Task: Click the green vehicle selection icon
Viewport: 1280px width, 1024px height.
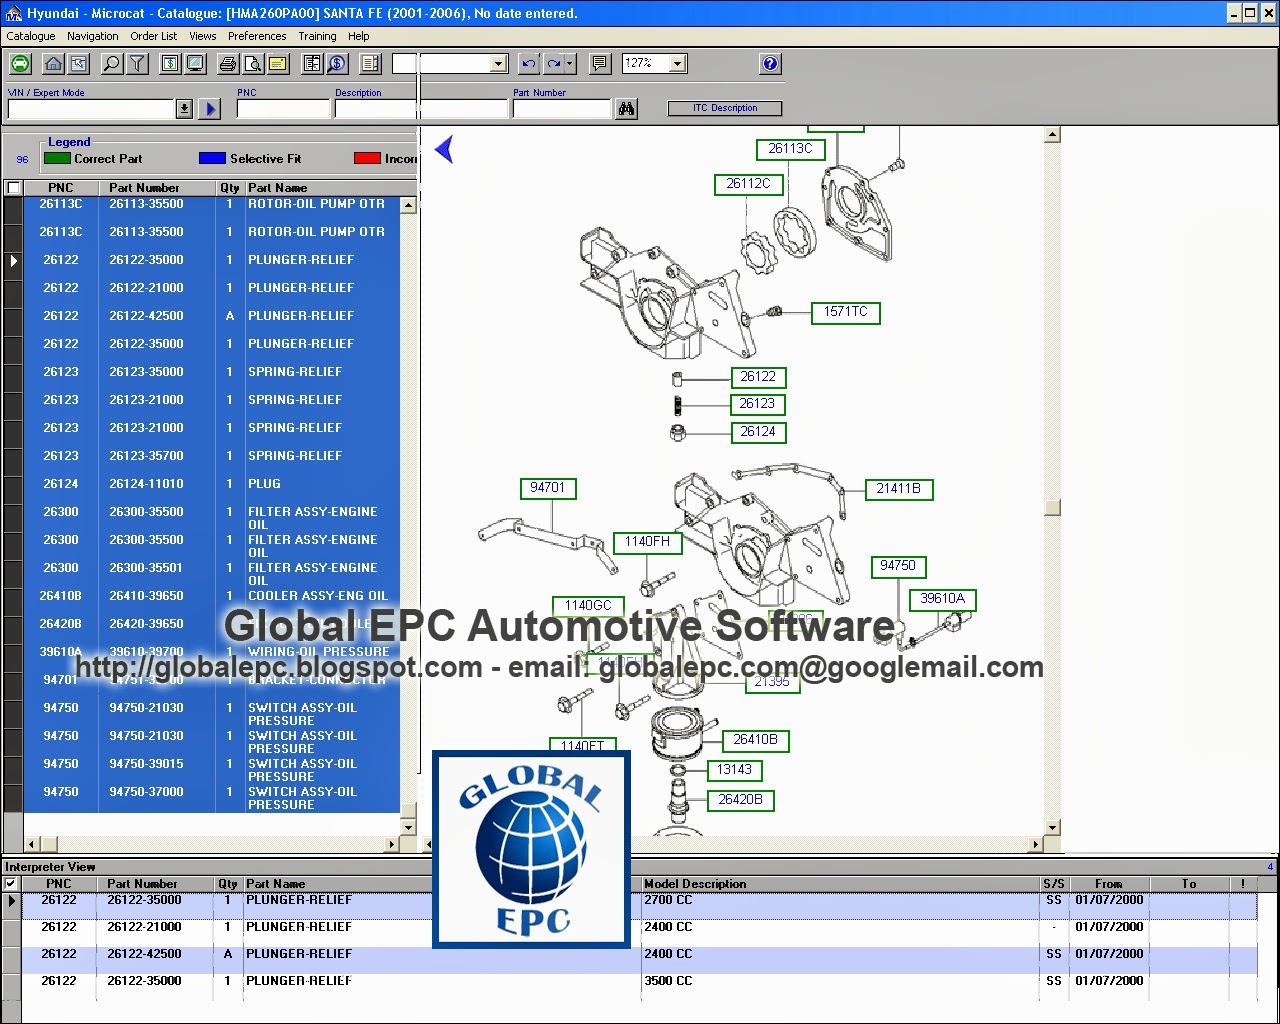Action: [x=20, y=64]
